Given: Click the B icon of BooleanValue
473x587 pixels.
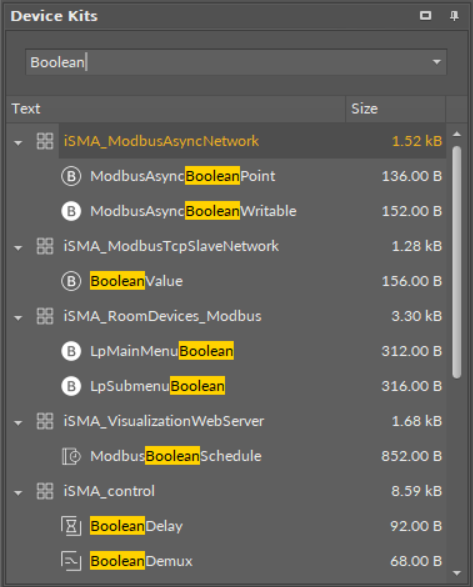Looking at the screenshot, I should click(71, 281).
